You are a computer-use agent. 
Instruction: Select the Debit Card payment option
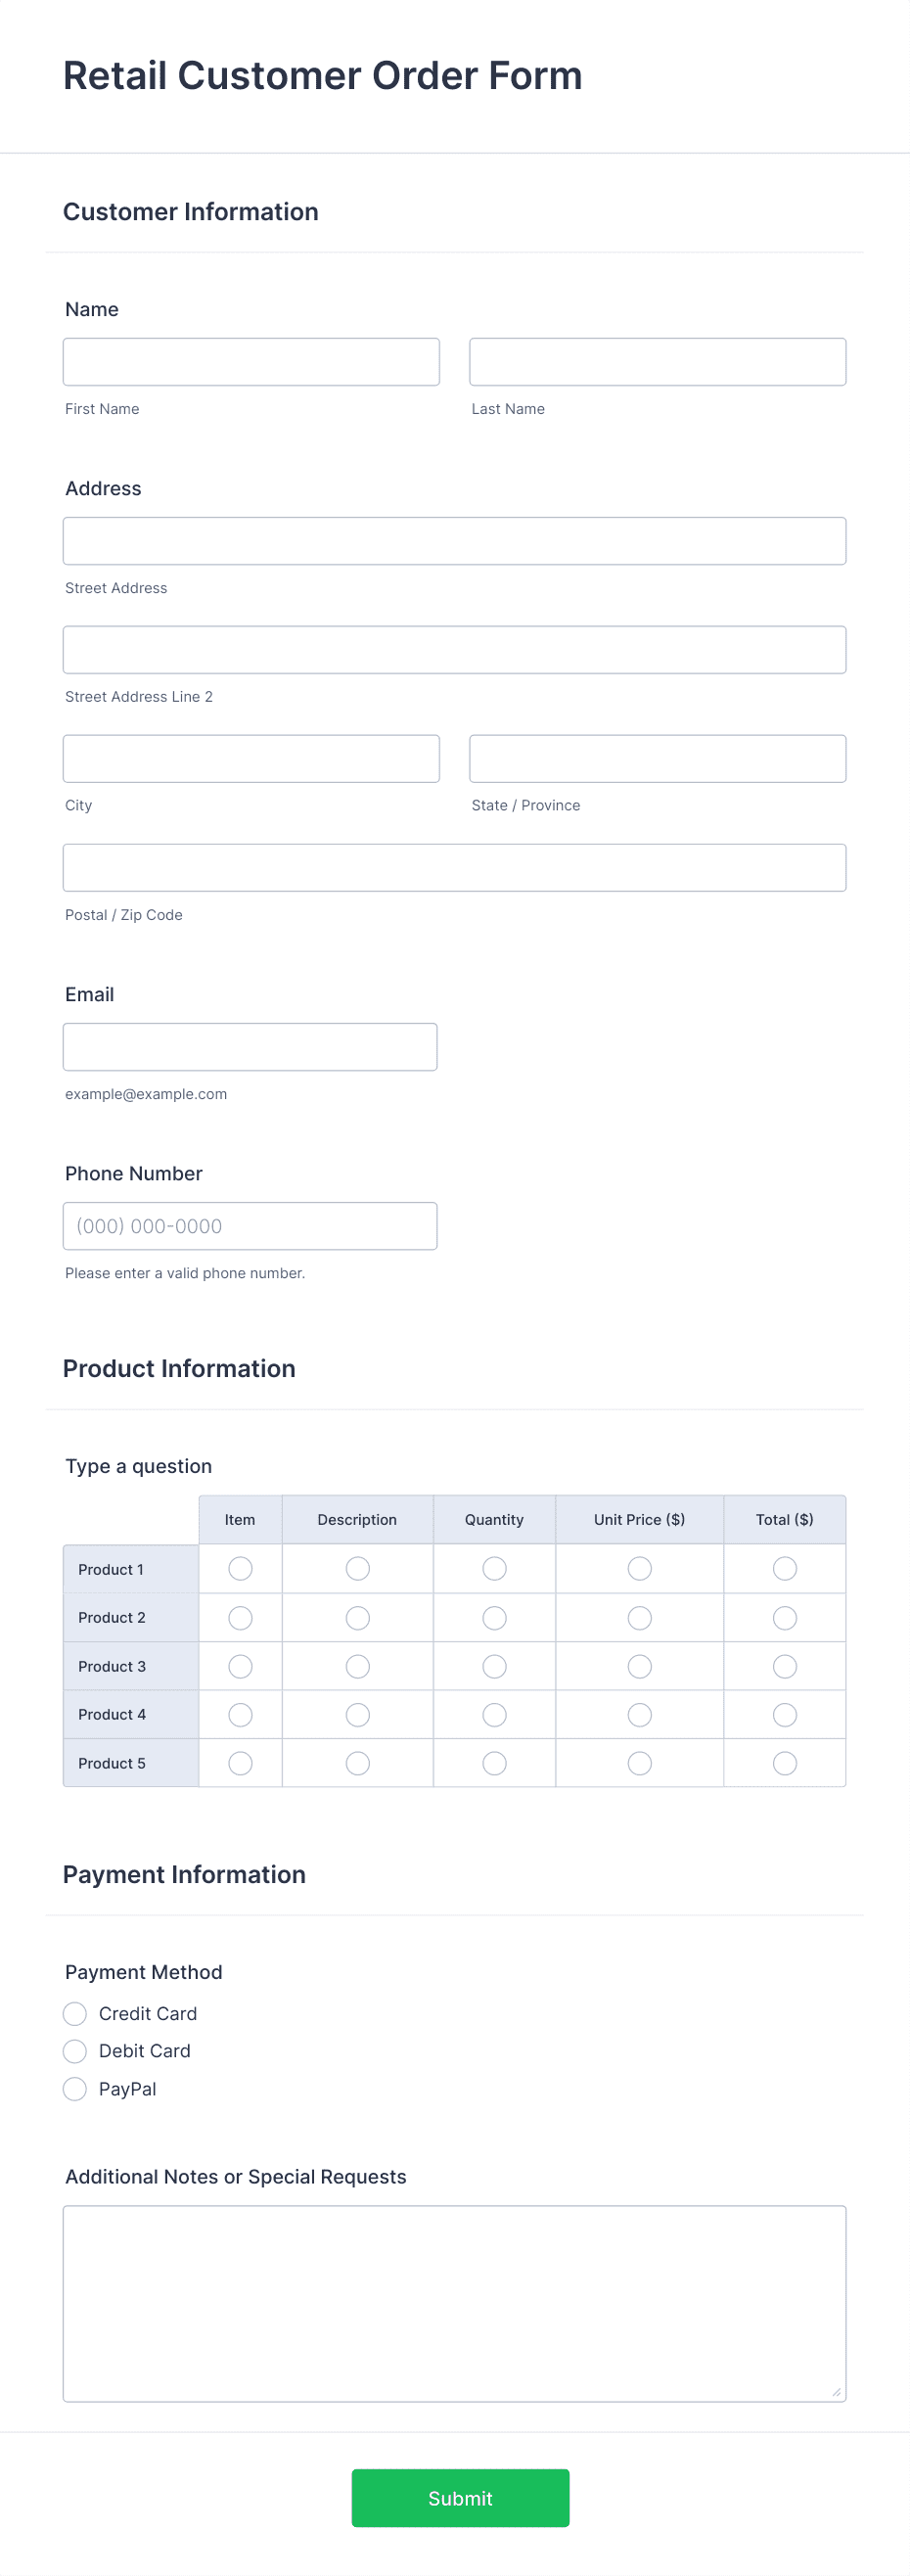click(x=74, y=2050)
